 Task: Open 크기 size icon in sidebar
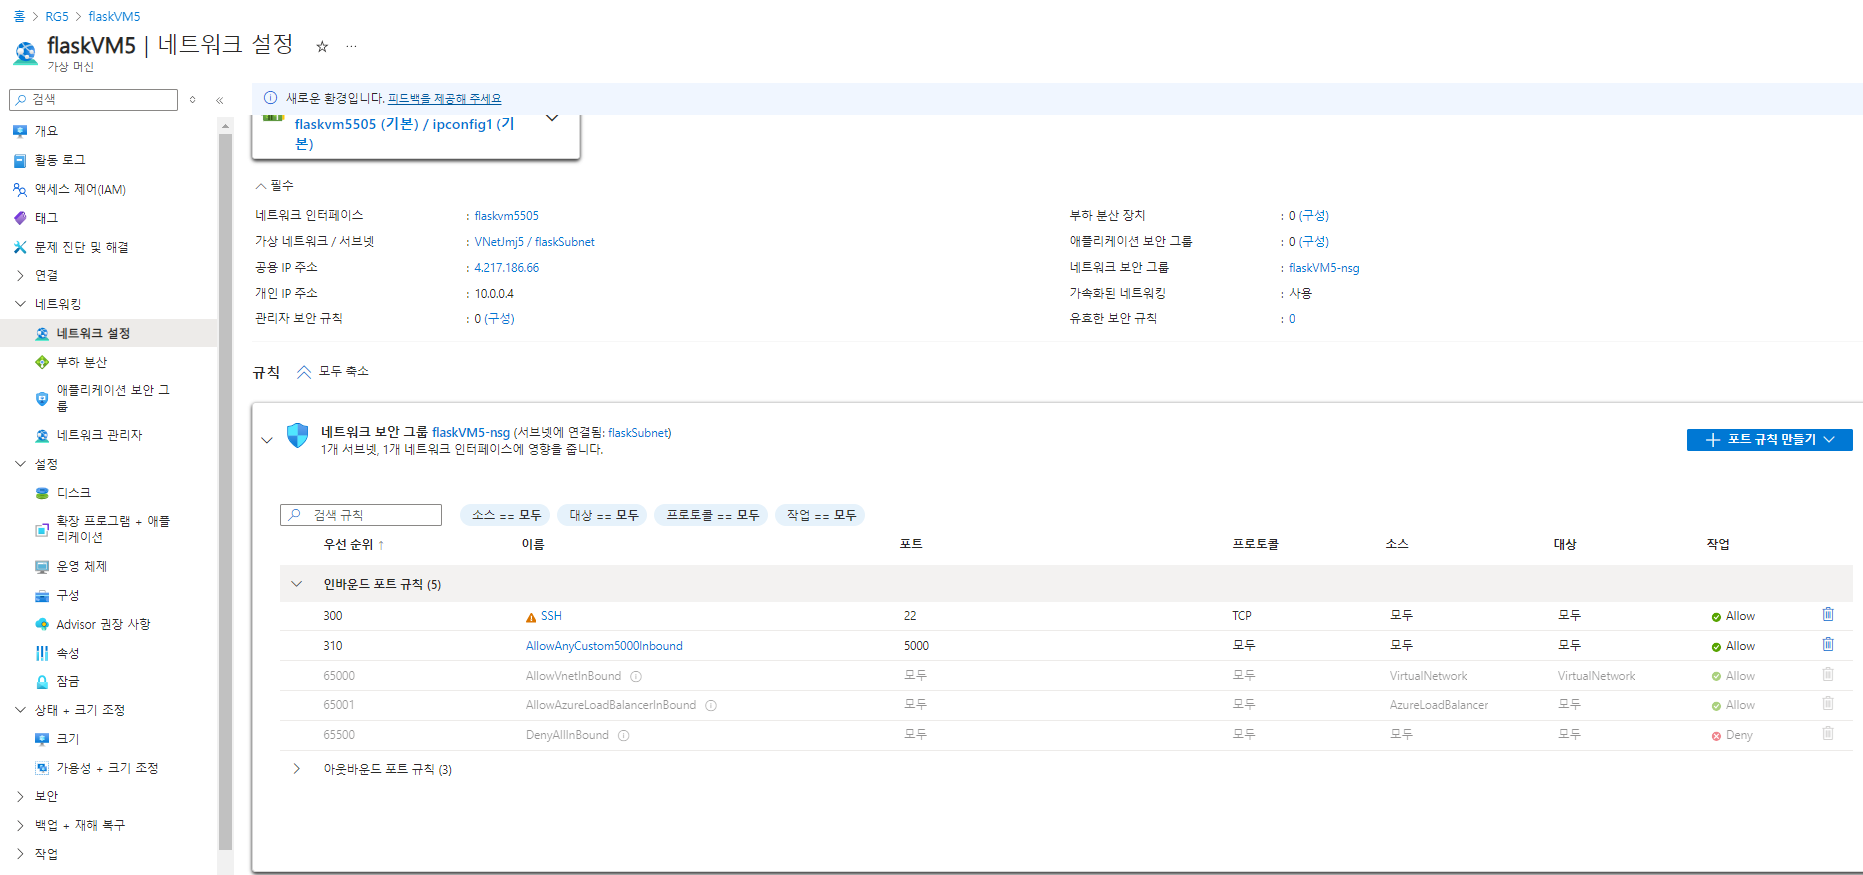point(42,739)
